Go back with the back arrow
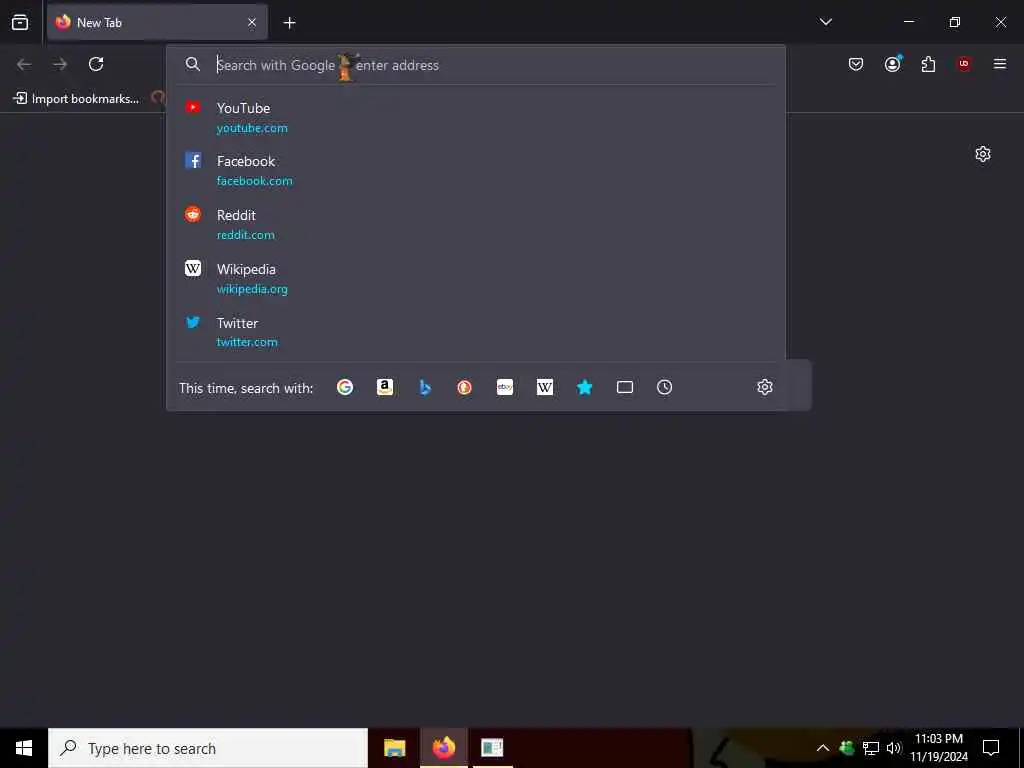 tap(24, 64)
